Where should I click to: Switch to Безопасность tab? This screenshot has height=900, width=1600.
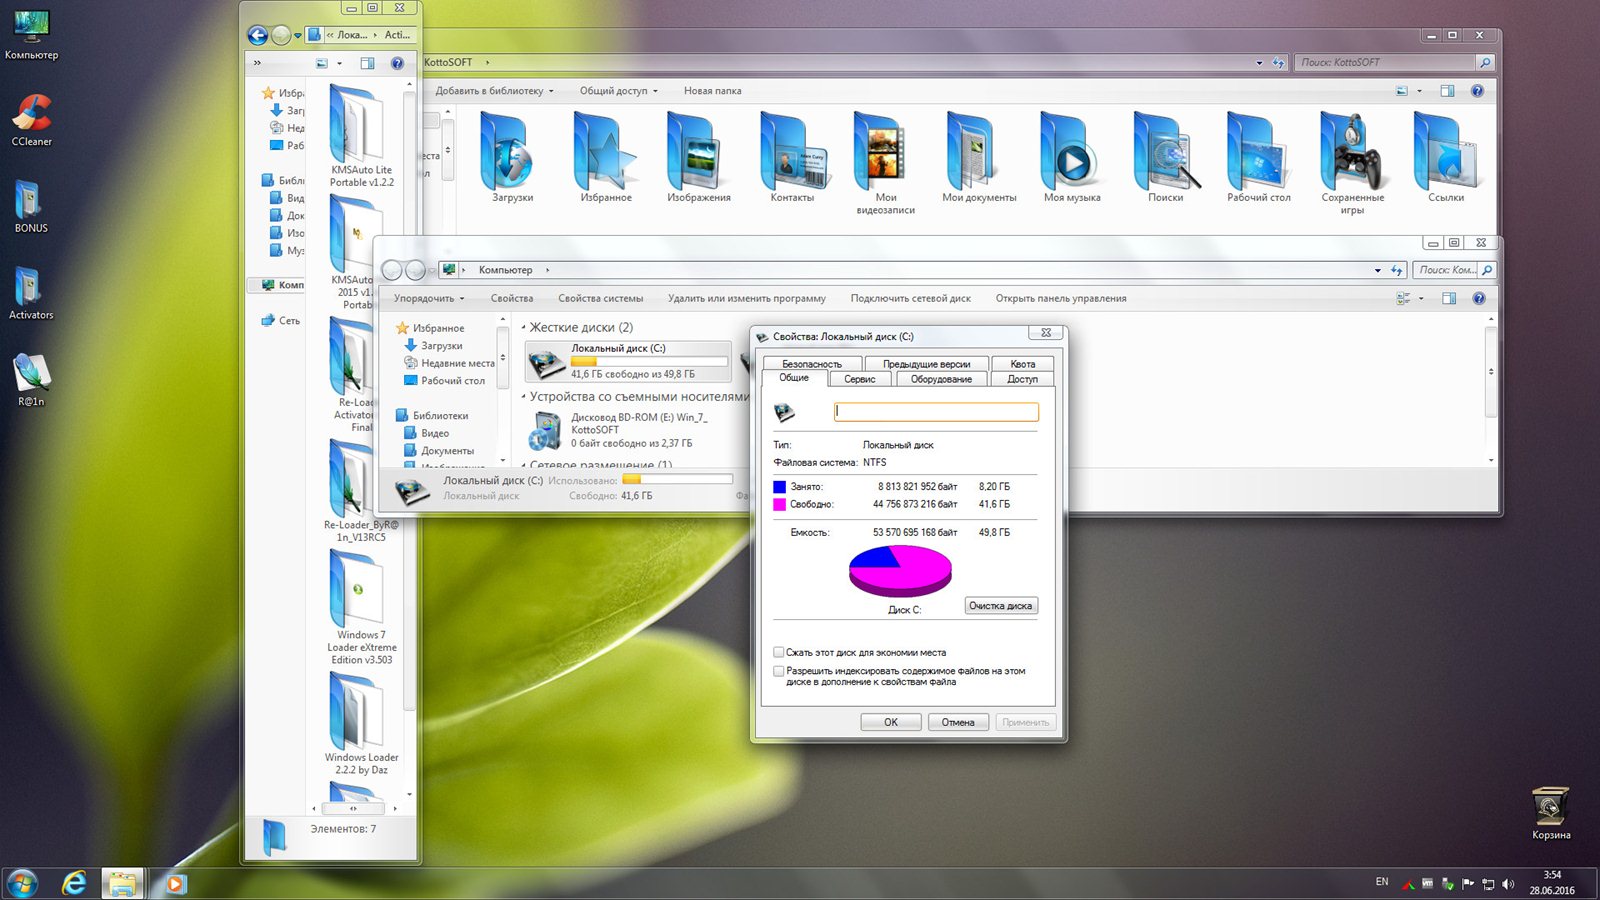[812, 364]
